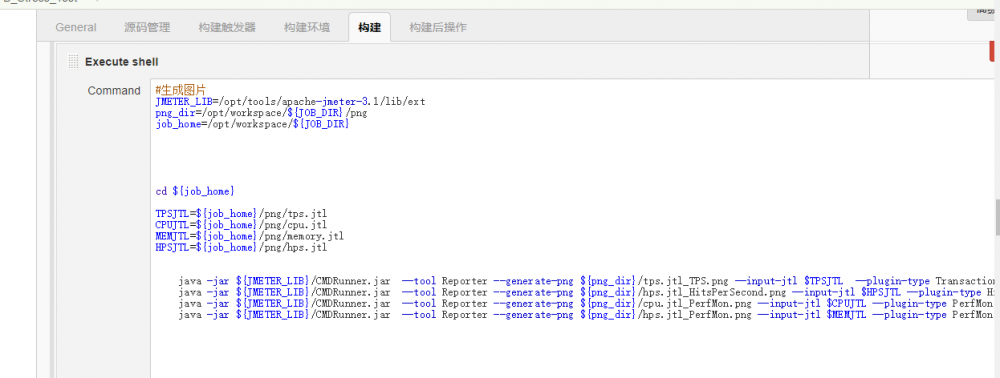Viewport: 1000px width, 378px height.
Task: Click the java command generating hps.jtl_HitsPerSecond.png
Action: [x=587, y=292]
